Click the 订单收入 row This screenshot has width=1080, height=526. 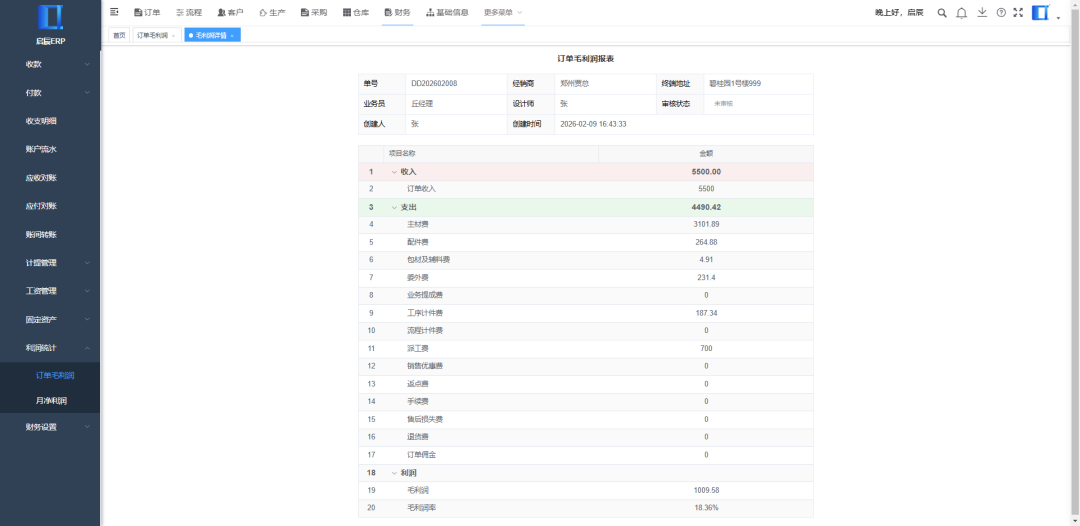tap(585, 189)
